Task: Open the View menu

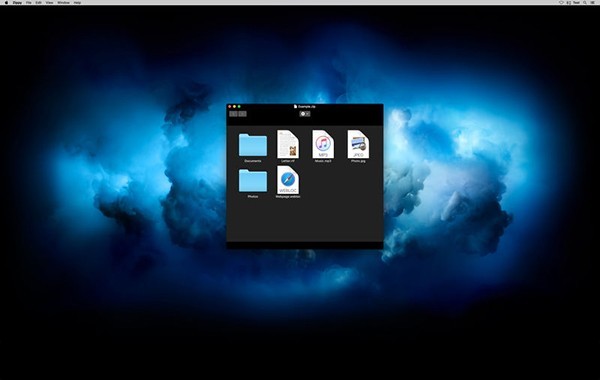Action: point(49,3)
